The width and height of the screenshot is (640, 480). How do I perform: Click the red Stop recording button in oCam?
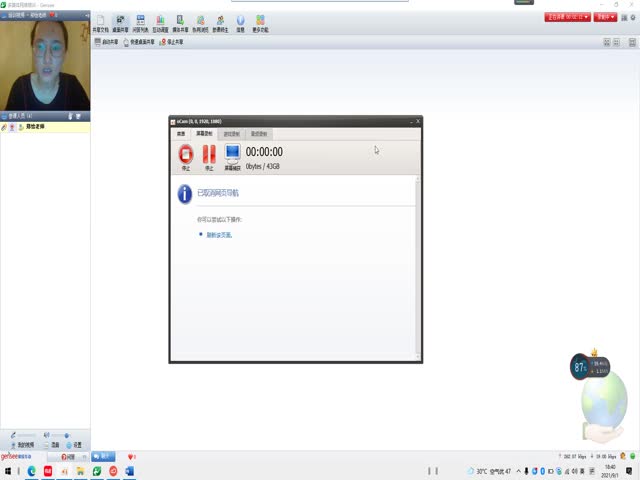[186, 155]
